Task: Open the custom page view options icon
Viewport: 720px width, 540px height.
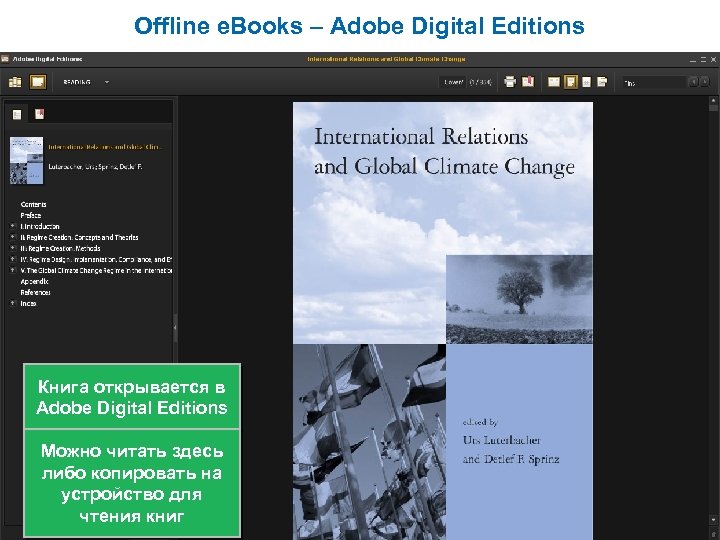Action: [x=602, y=82]
